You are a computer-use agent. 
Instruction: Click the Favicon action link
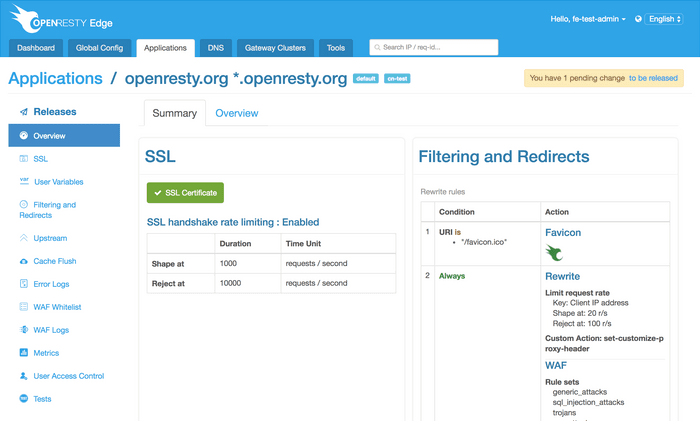click(x=563, y=233)
